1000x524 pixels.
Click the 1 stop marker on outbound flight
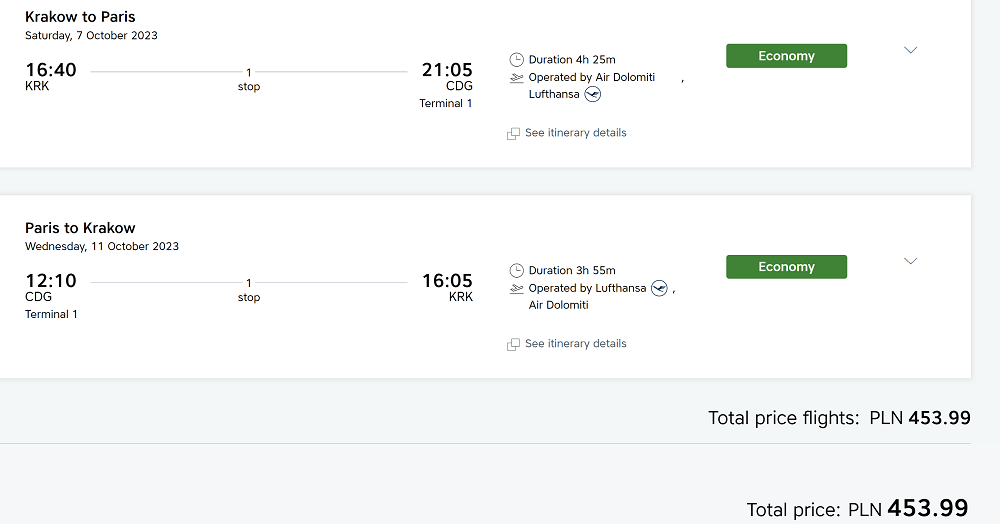(x=249, y=80)
